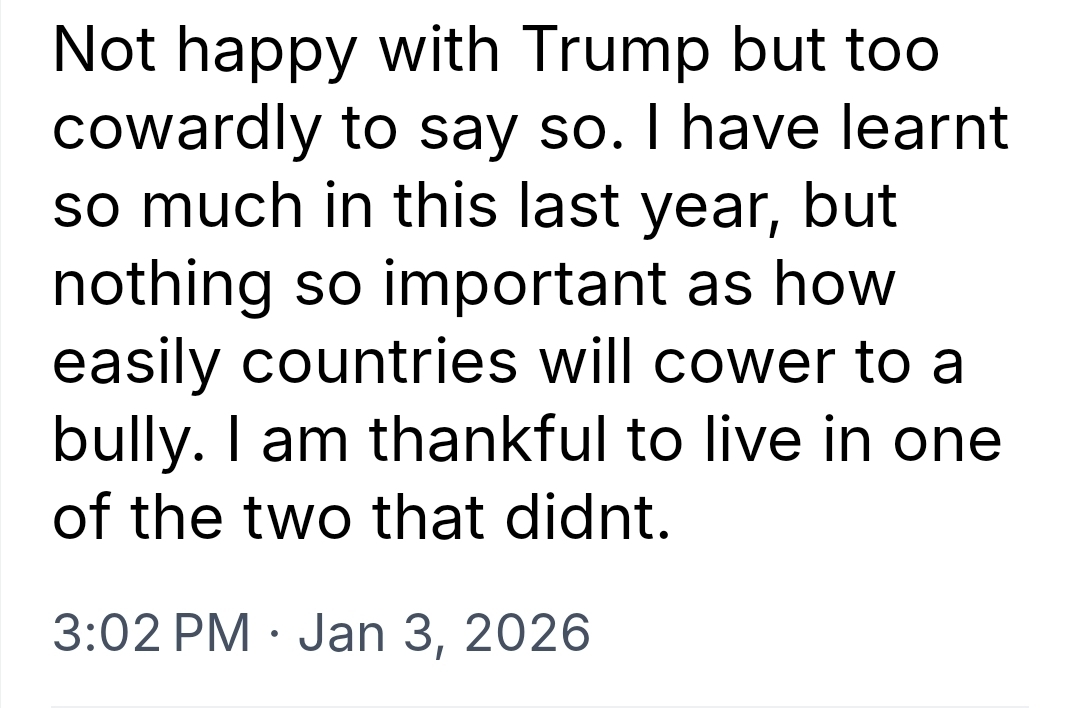Click the word "nothing" in the tweet
1080x708 pixels.
coord(162,286)
